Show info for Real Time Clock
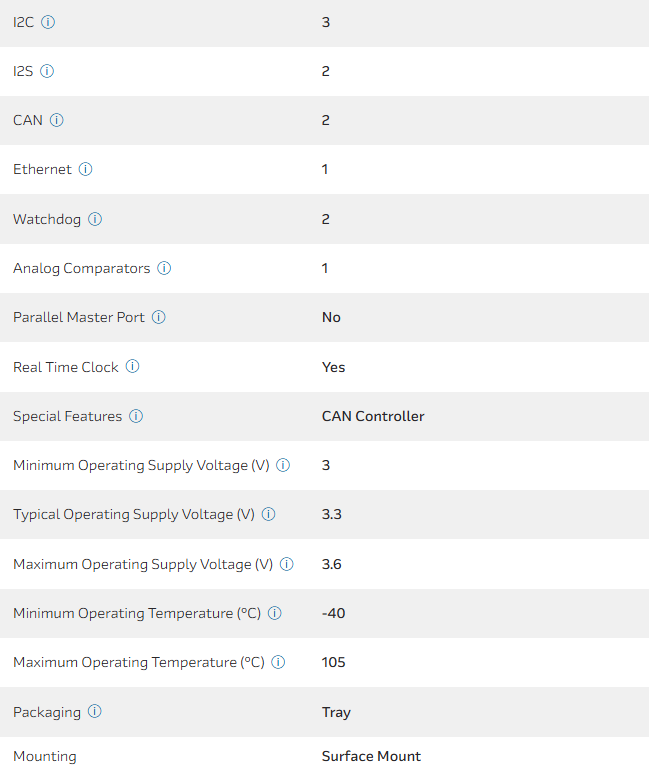Viewport: 649px width, 776px height. point(132,367)
